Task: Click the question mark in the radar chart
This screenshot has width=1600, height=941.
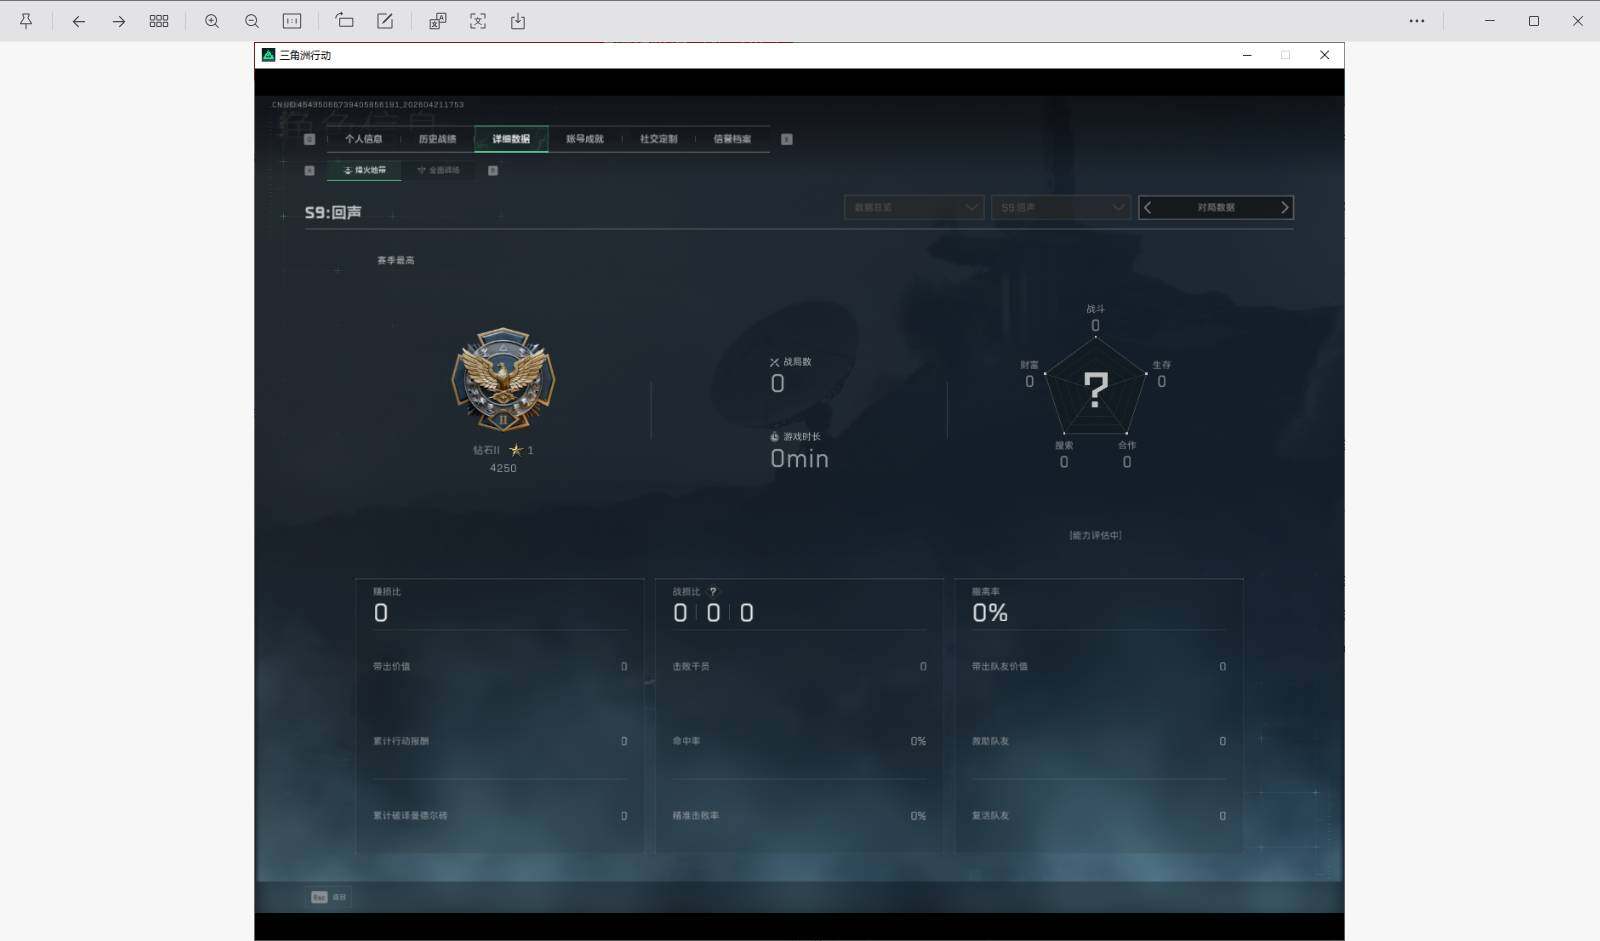Action: (1096, 389)
